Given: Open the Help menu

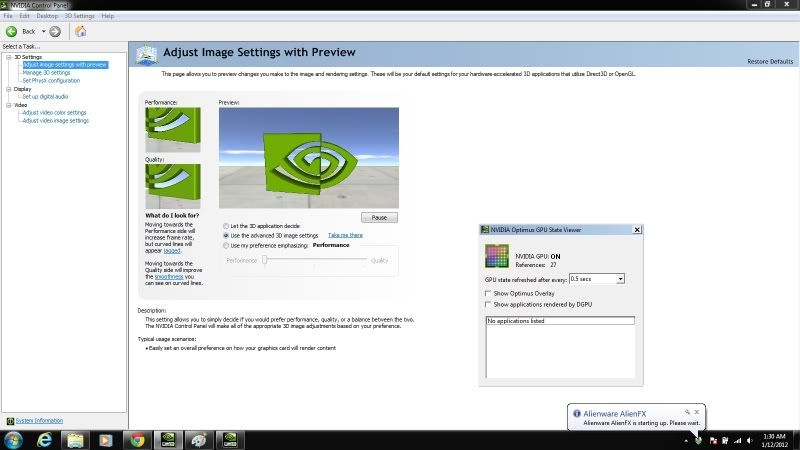Looking at the screenshot, I should tap(108, 16).
